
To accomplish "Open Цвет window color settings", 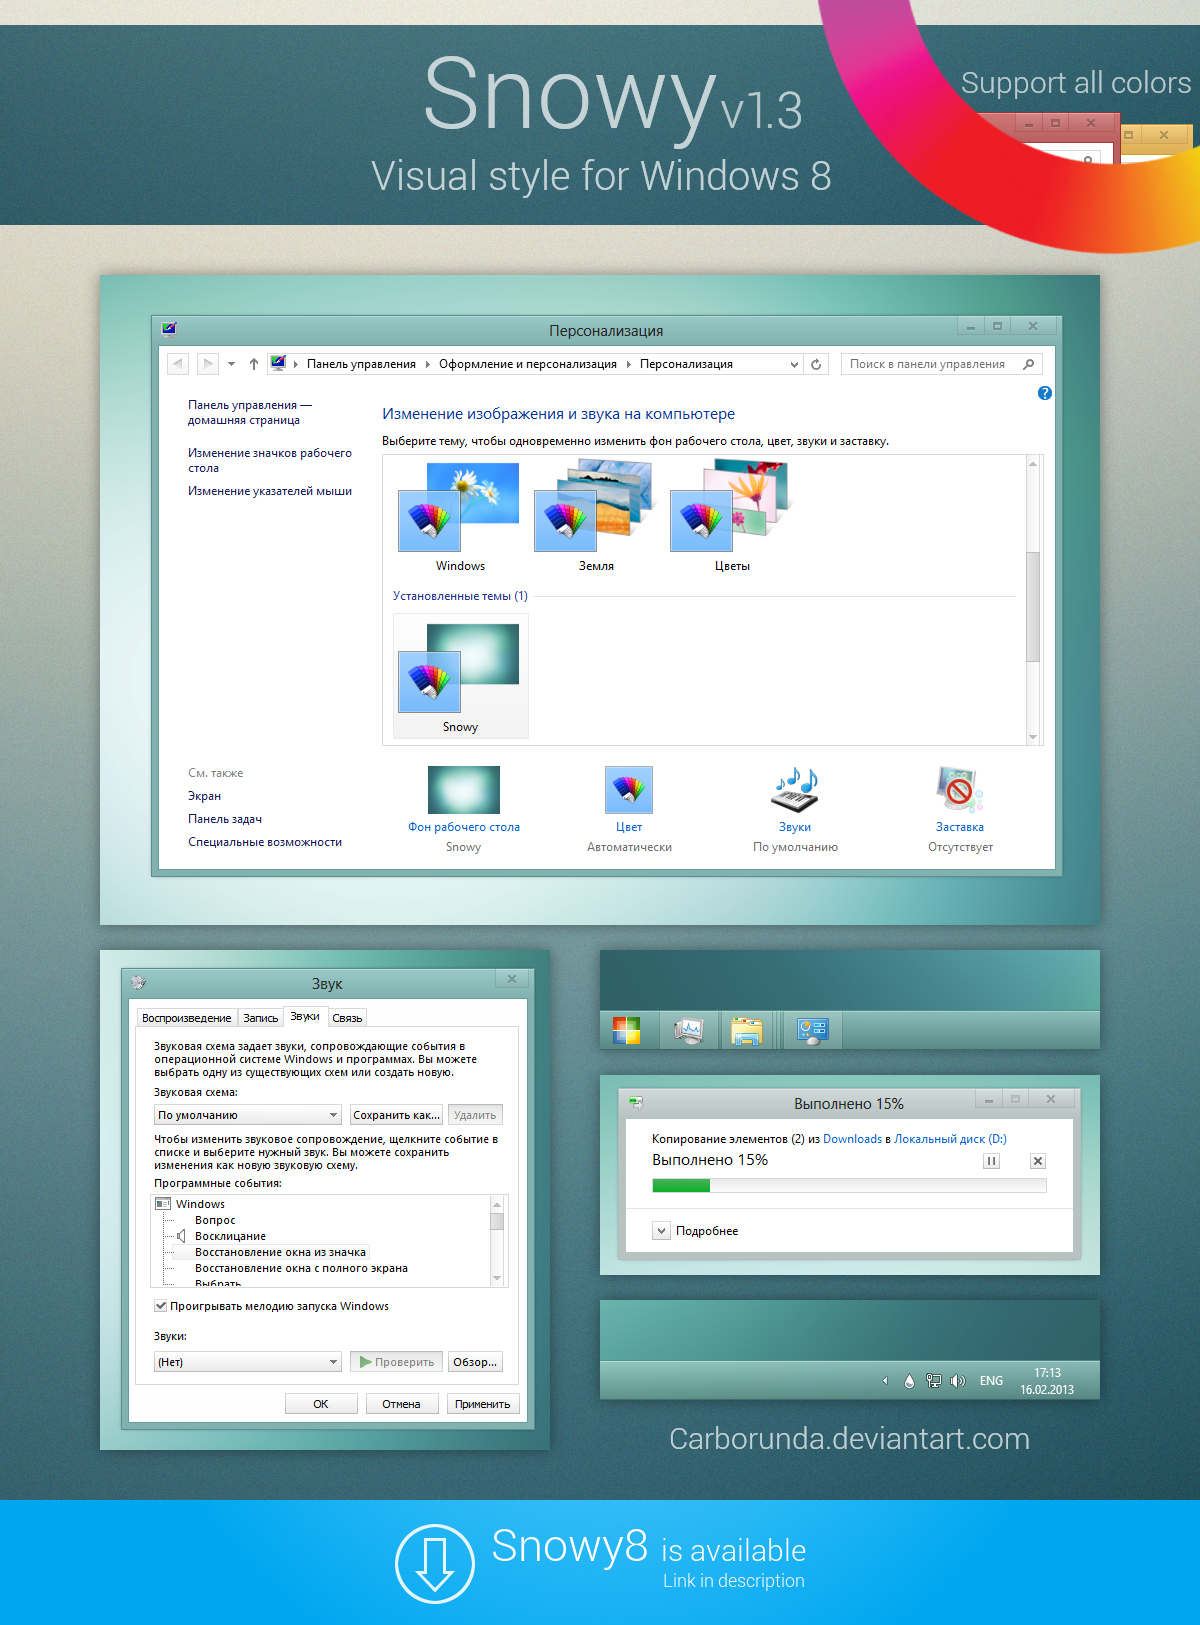I will click(x=629, y=790).
